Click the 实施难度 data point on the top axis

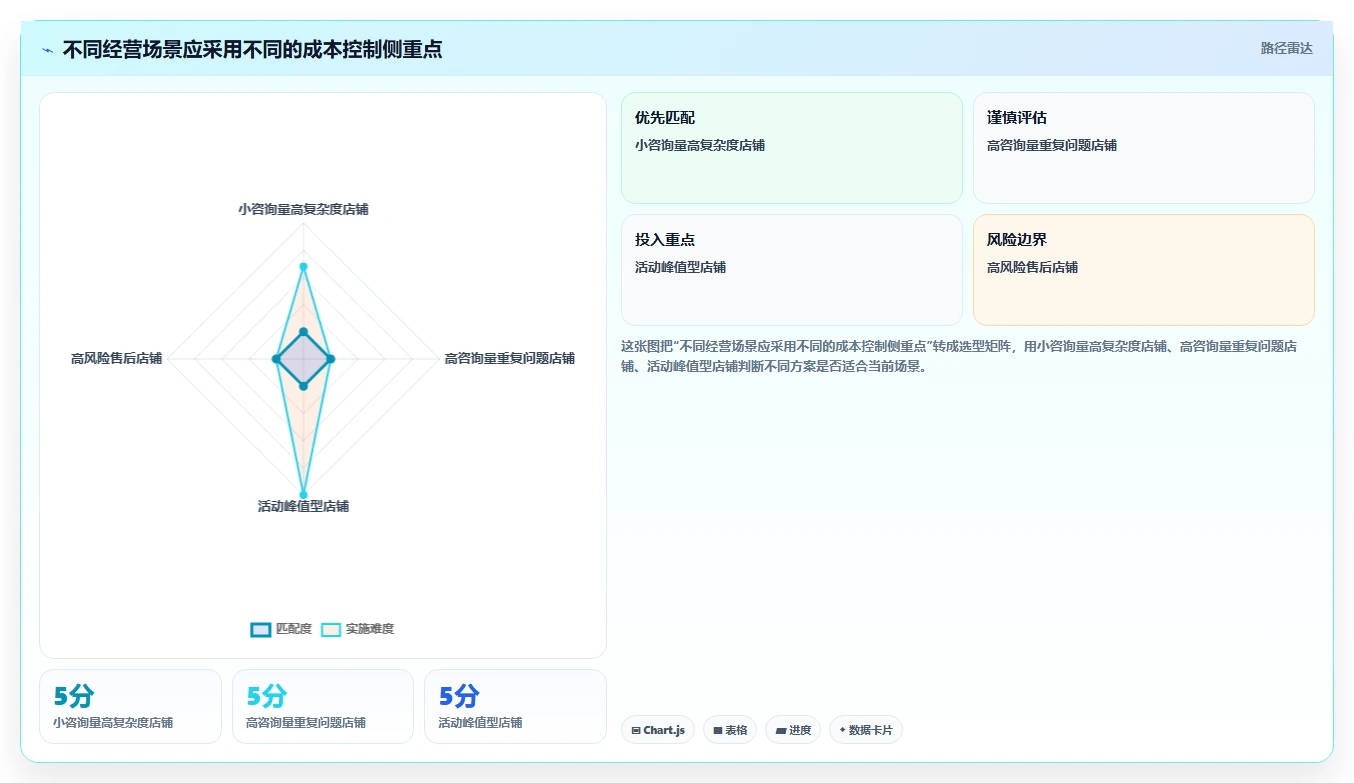click(303, 266)
